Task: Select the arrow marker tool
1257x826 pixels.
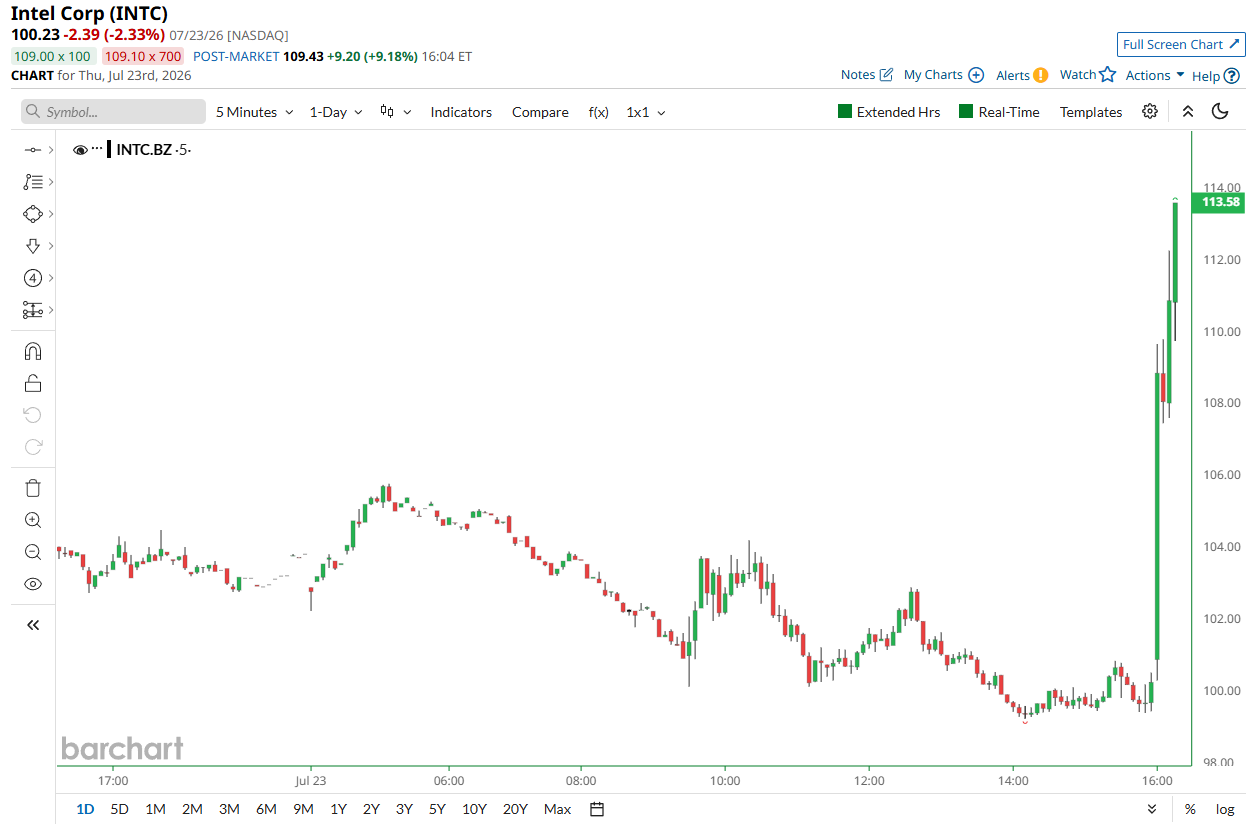Action: point(32,246)
